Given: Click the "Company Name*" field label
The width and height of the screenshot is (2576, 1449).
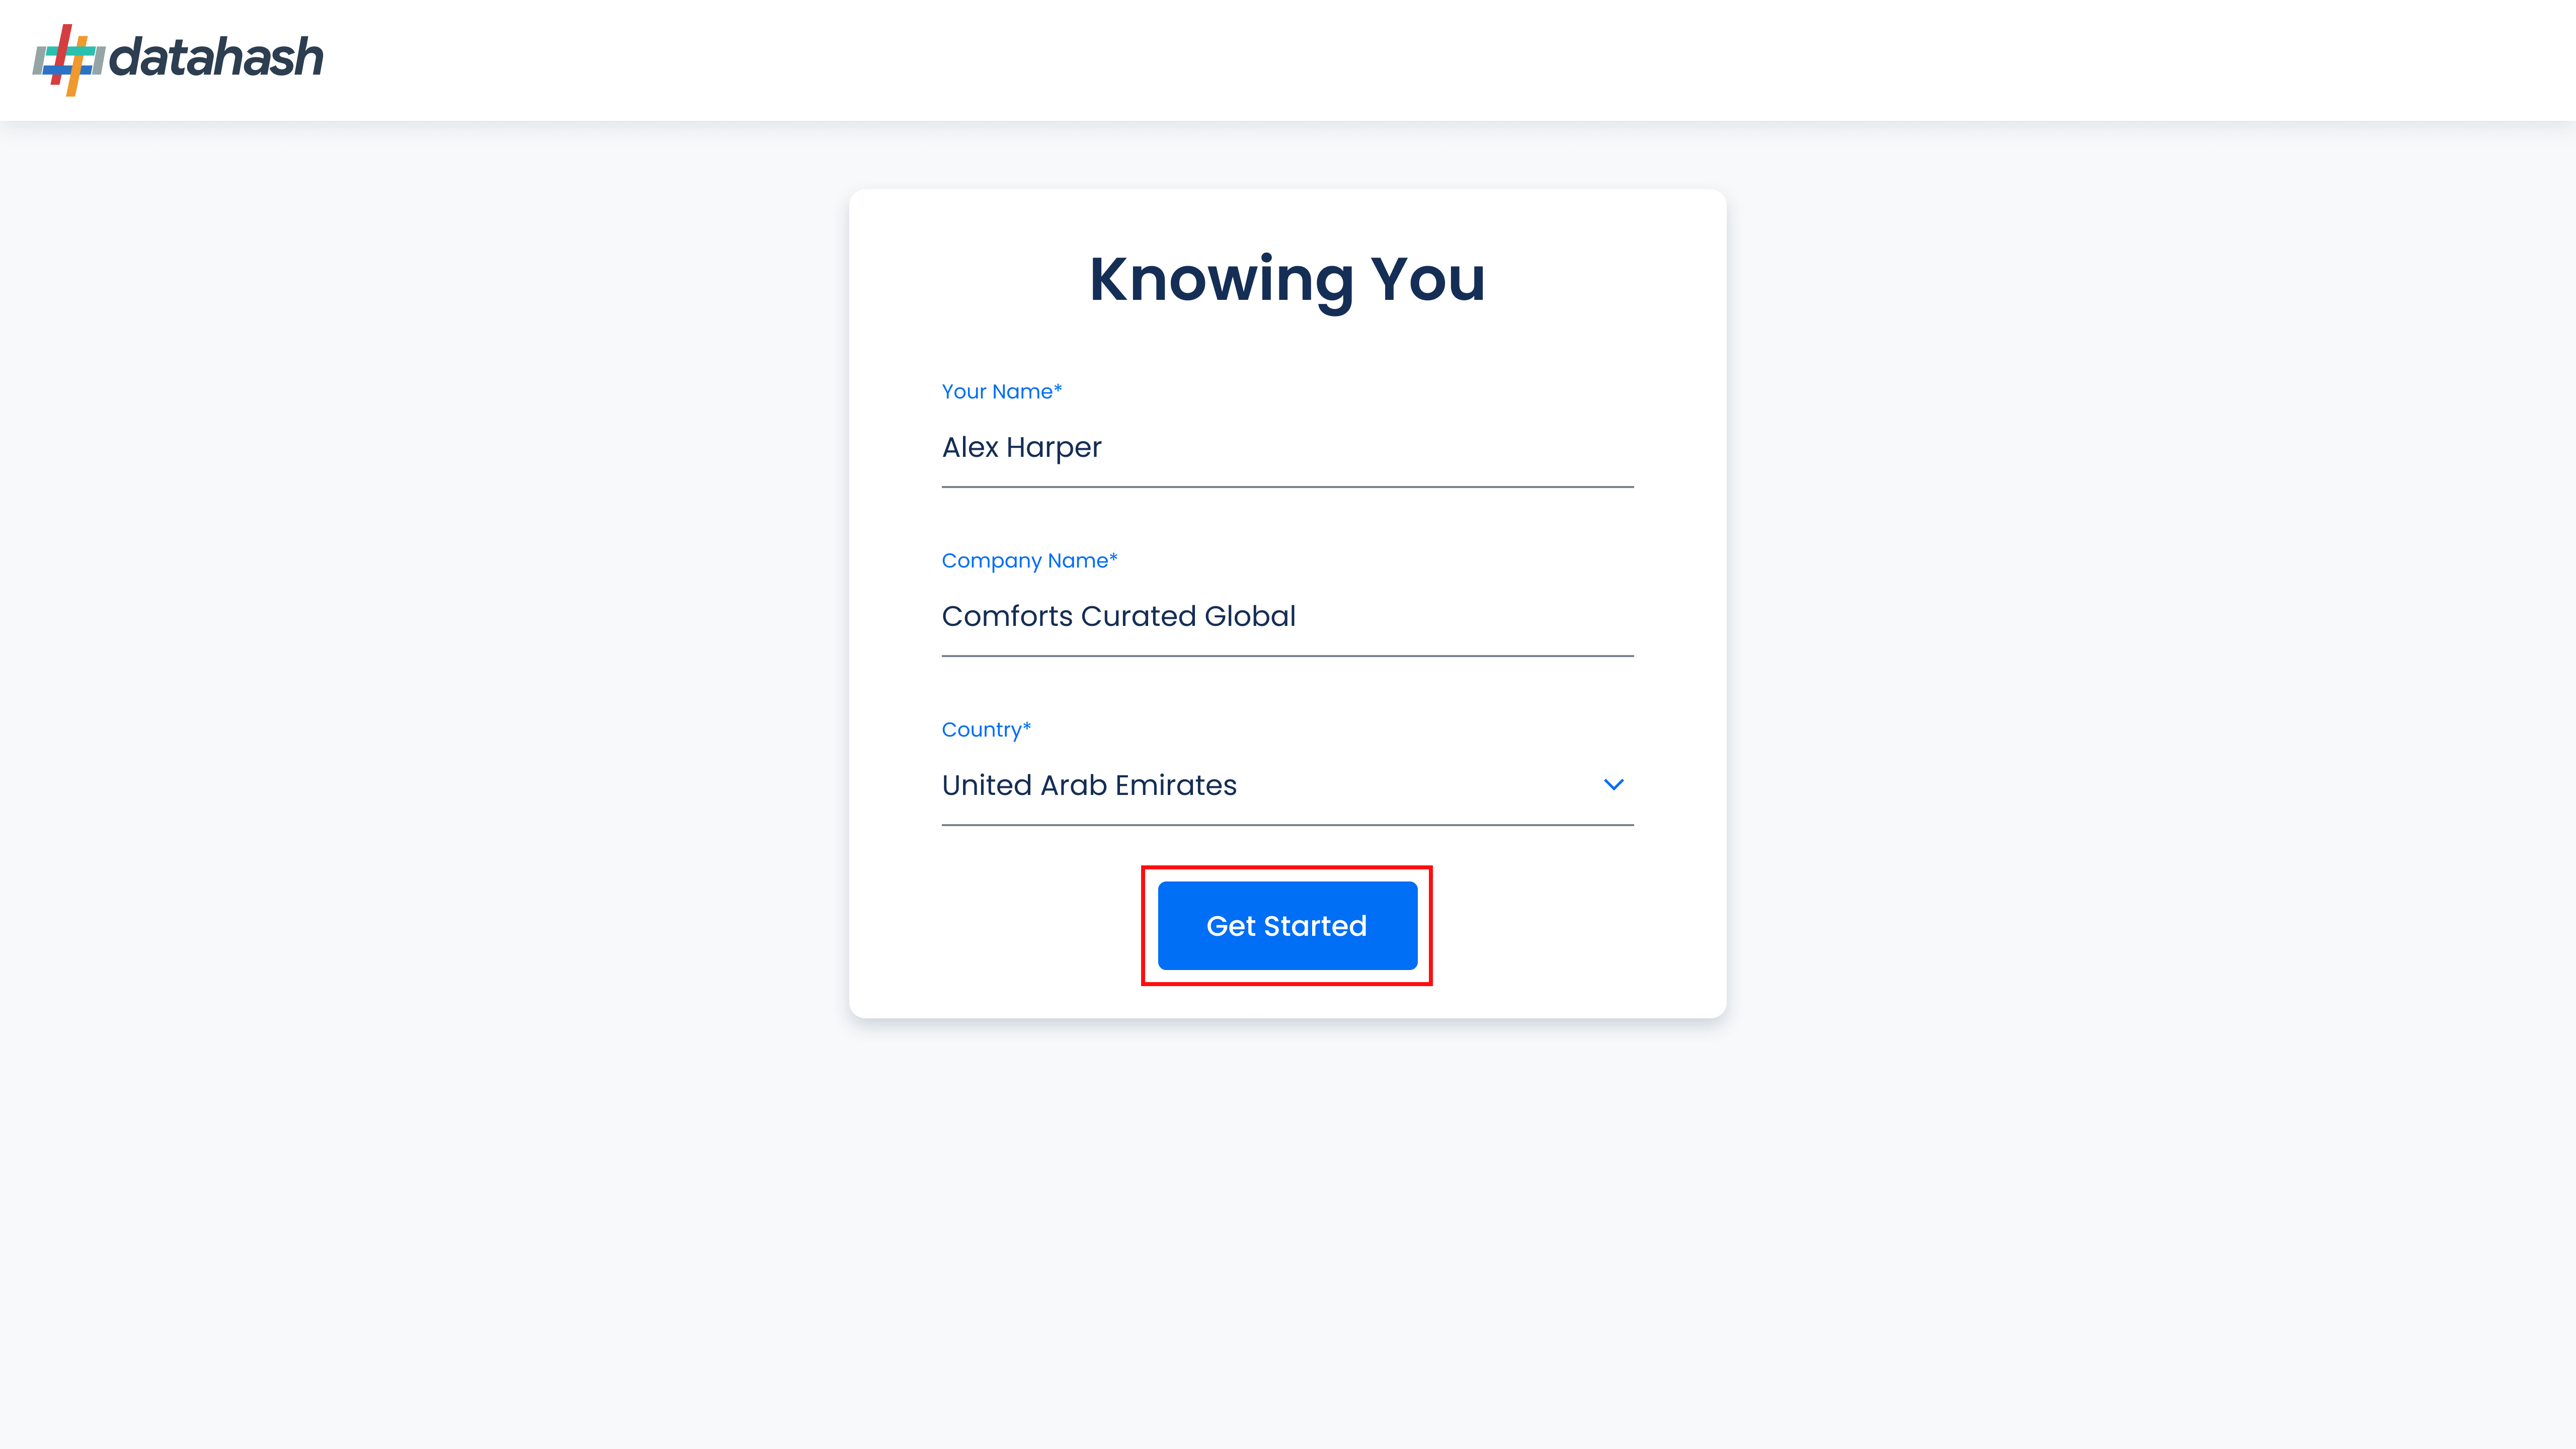Looking at the screenshot, I should click(1029, 560).
